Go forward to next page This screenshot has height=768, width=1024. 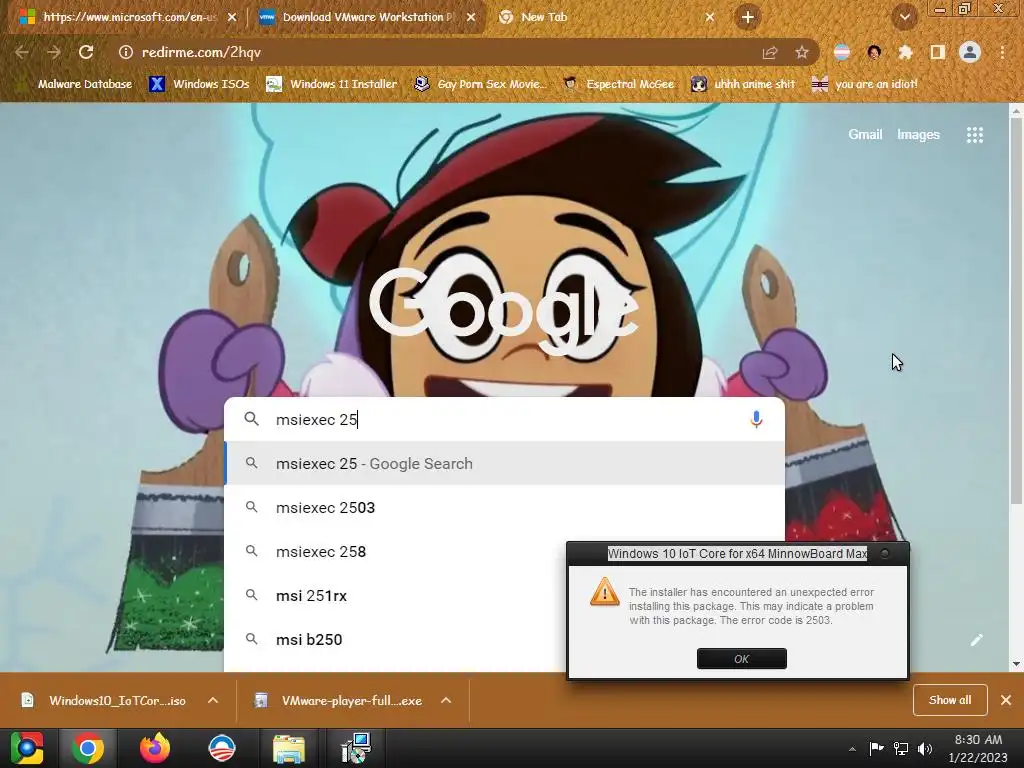tap(54, 52)
